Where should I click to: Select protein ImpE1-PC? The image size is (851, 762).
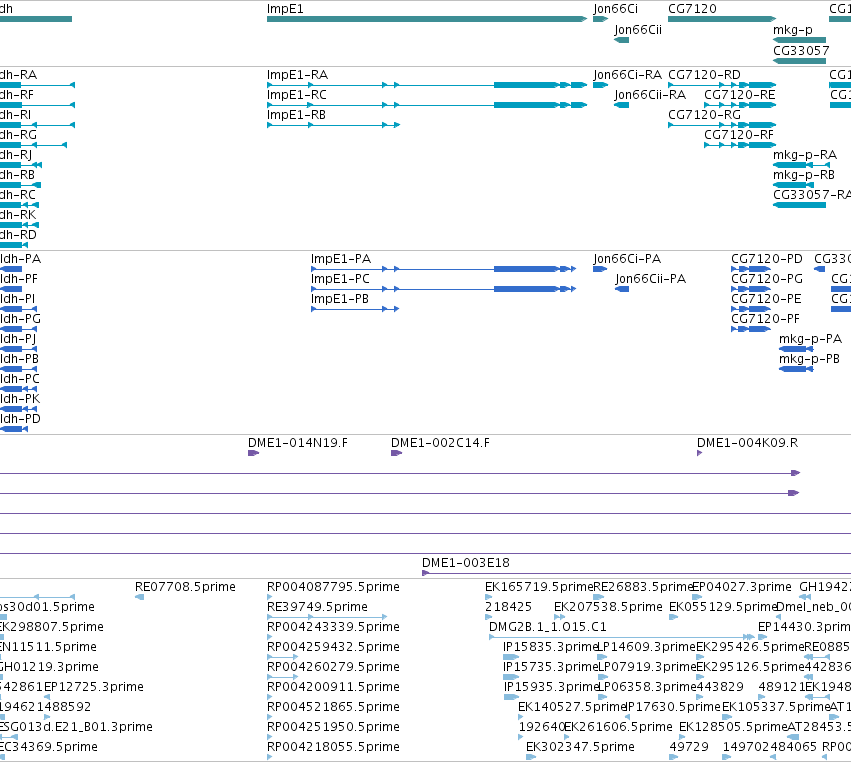click(x=340, y=278)
